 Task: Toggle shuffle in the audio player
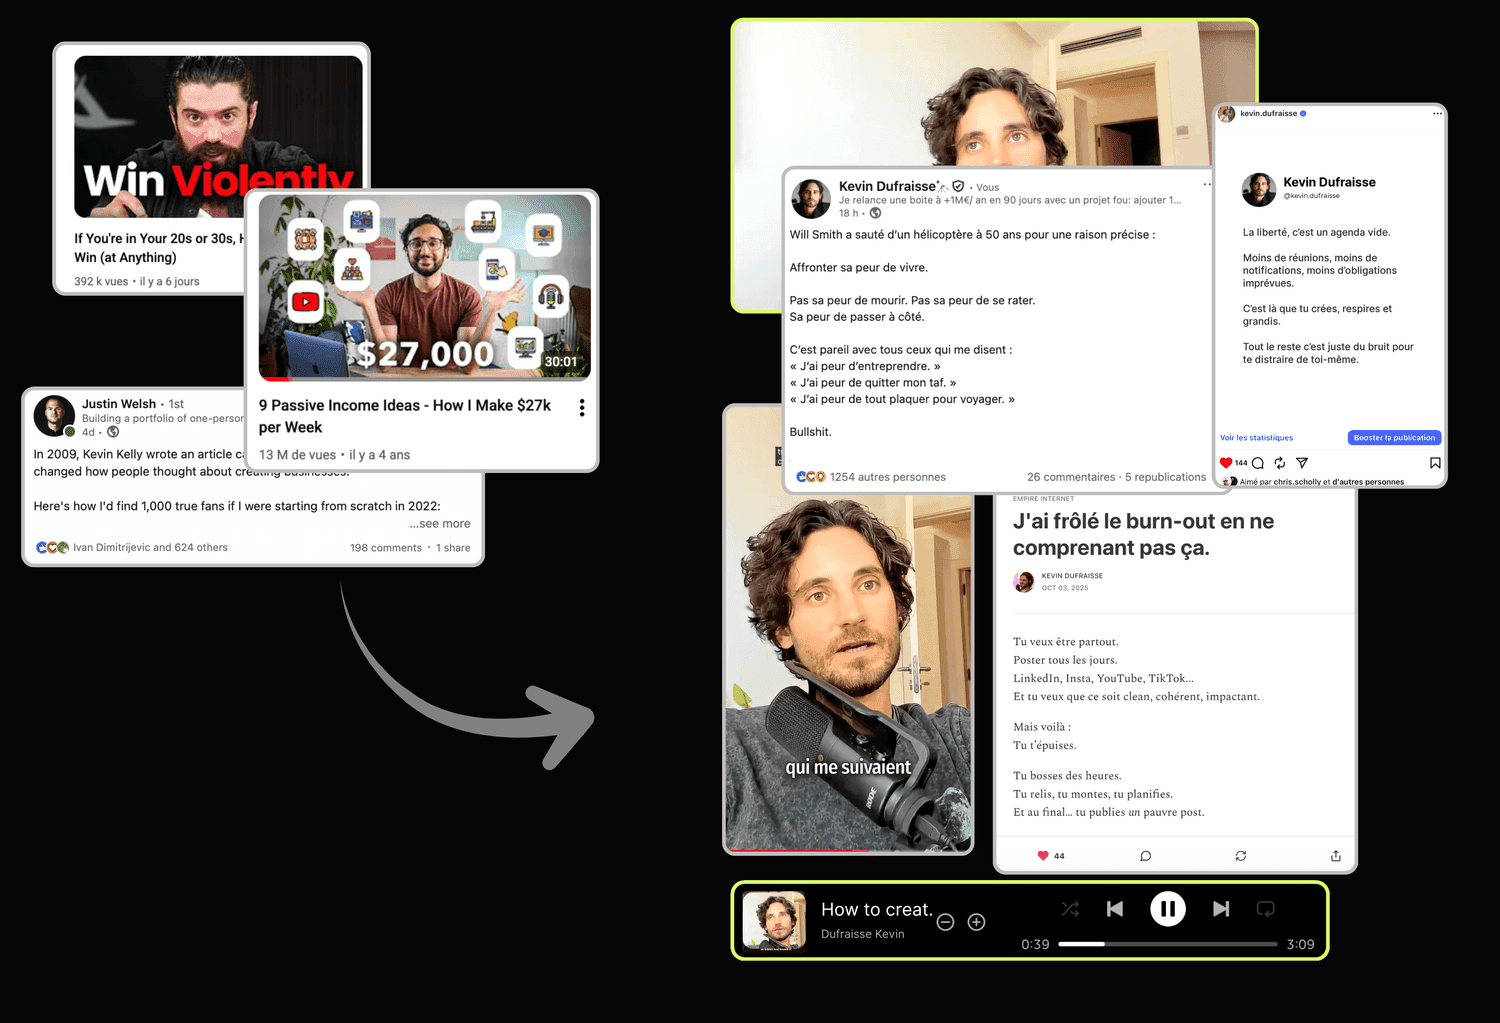click(1070, 909)
